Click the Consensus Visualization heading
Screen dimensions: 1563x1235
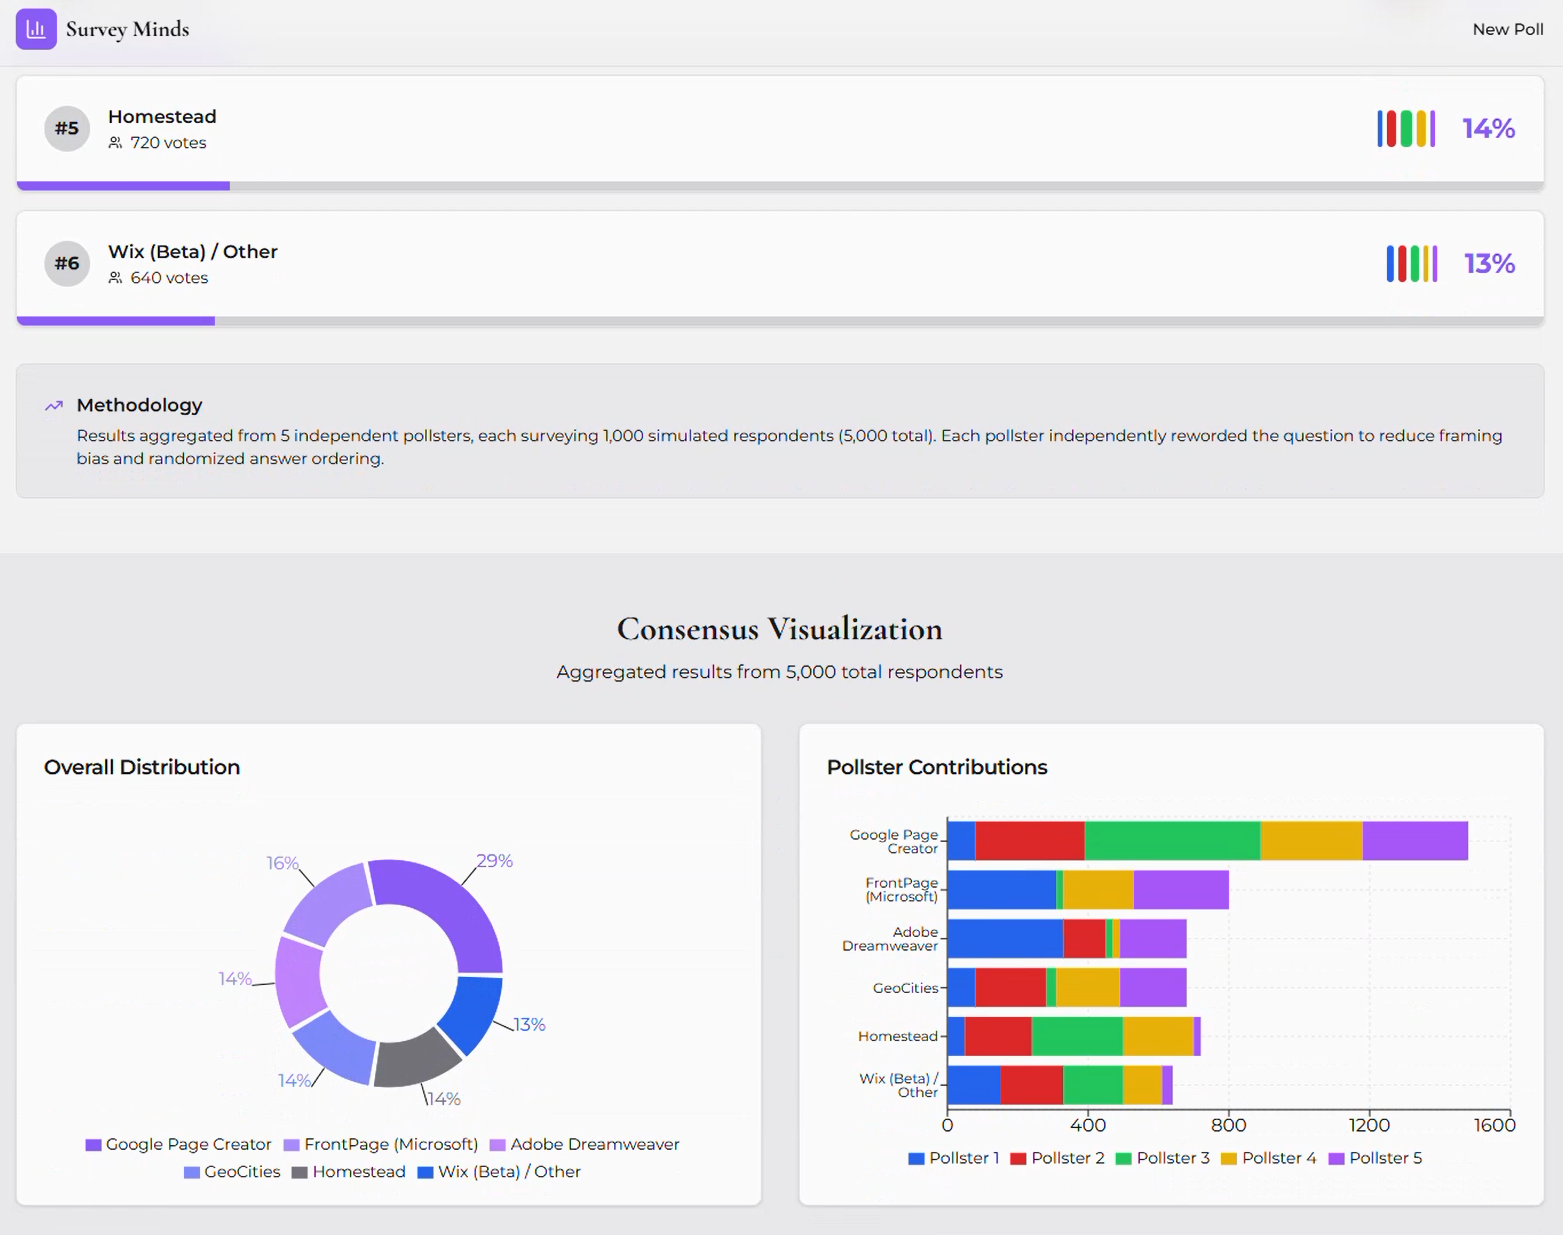point(779,629)
